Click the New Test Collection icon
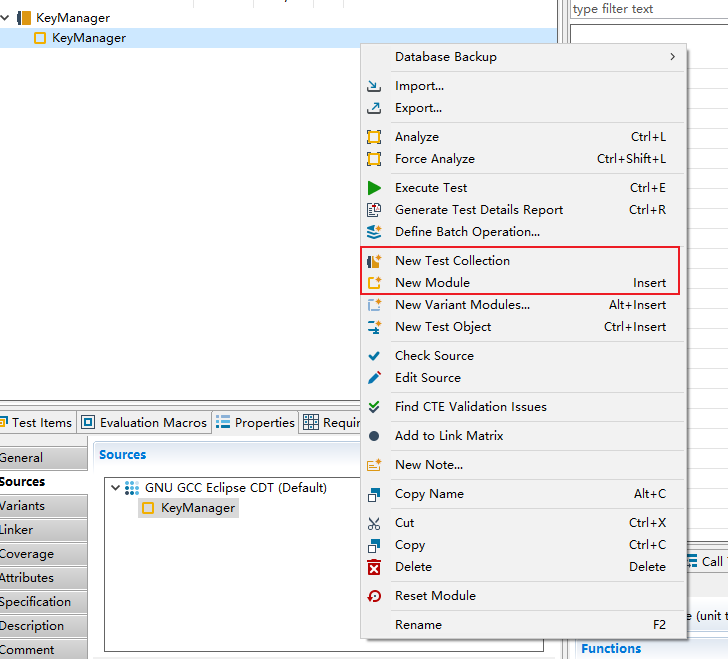728x659 pixels. [374, 261]
